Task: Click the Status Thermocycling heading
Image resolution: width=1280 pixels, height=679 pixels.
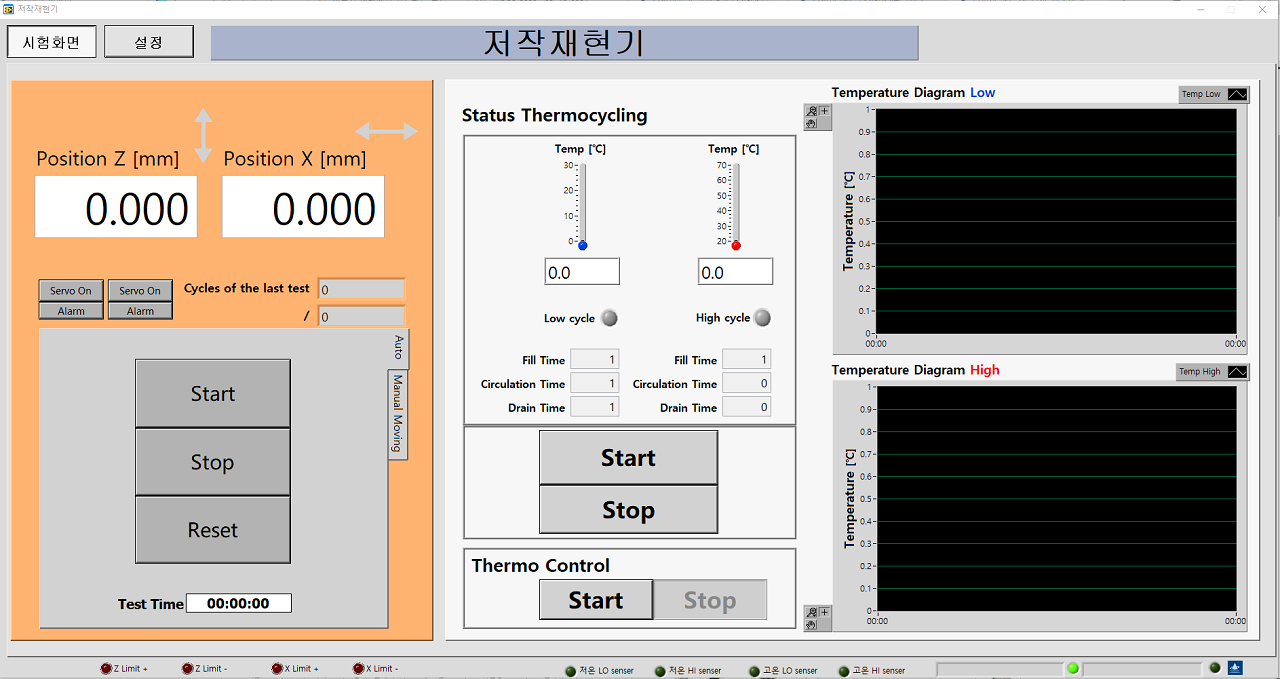Action: pos(555,115)
